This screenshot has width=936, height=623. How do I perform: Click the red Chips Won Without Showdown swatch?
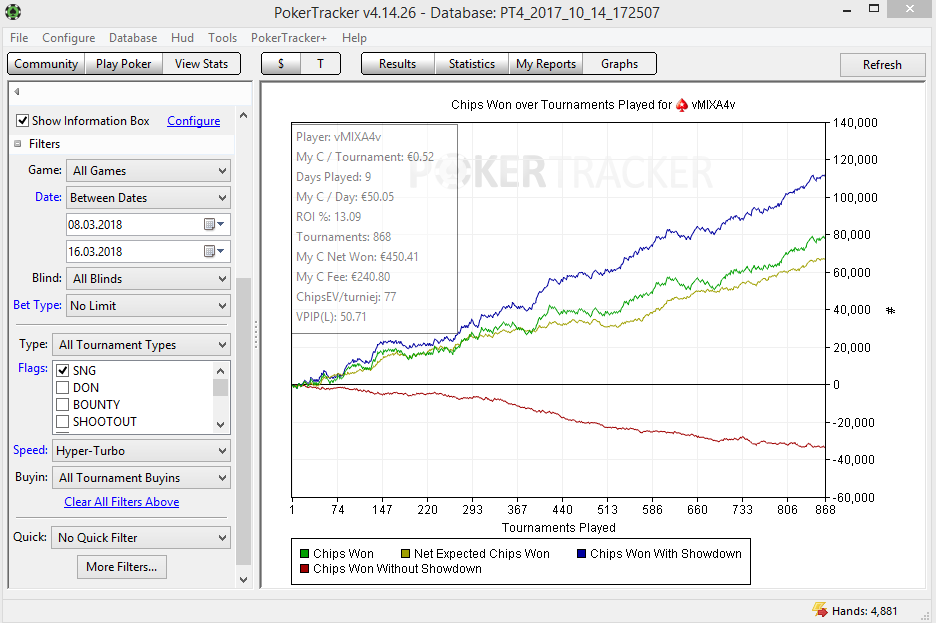point(304,569)
